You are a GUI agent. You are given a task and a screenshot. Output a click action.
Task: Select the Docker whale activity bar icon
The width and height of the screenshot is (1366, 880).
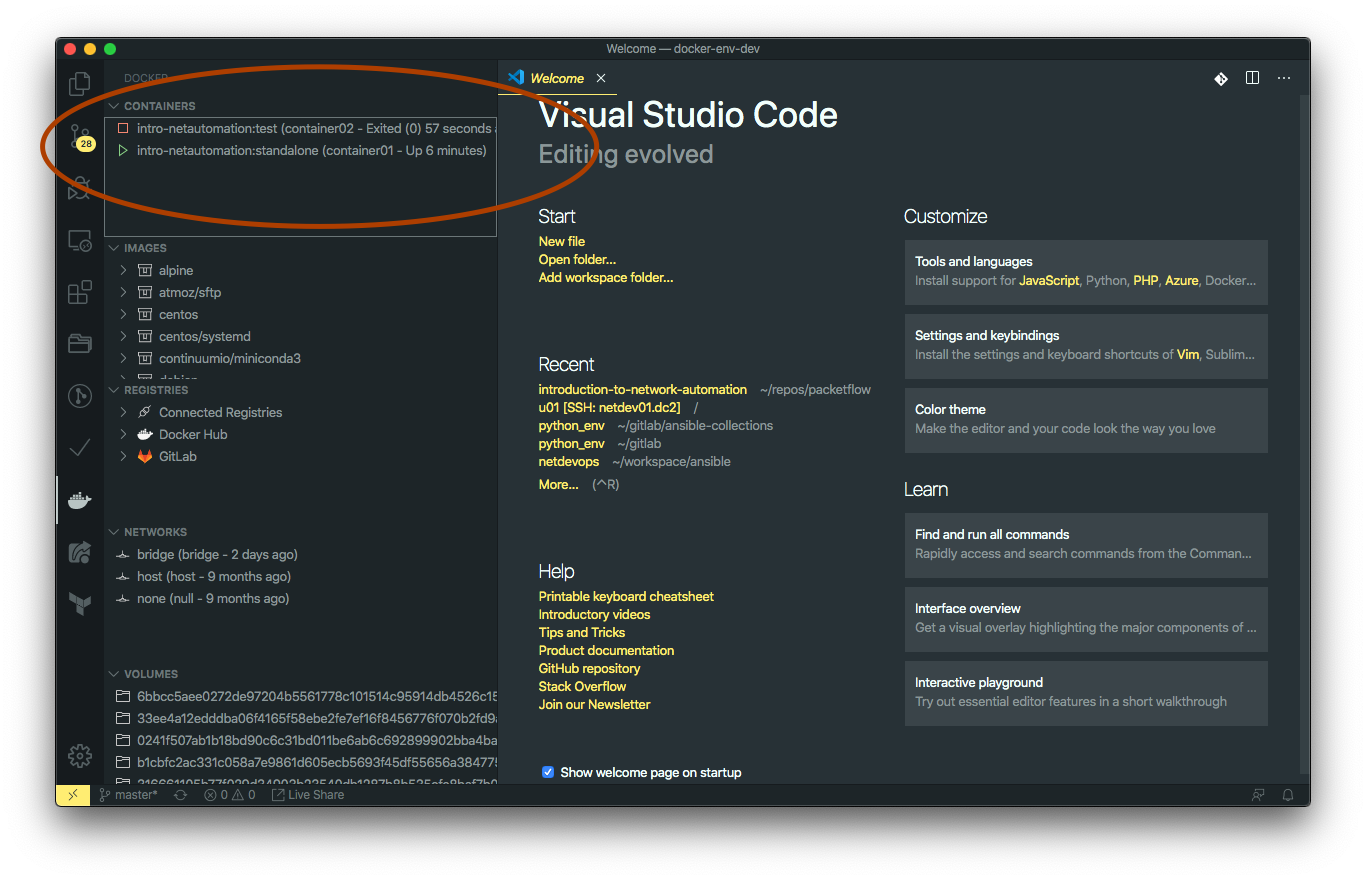80,500
